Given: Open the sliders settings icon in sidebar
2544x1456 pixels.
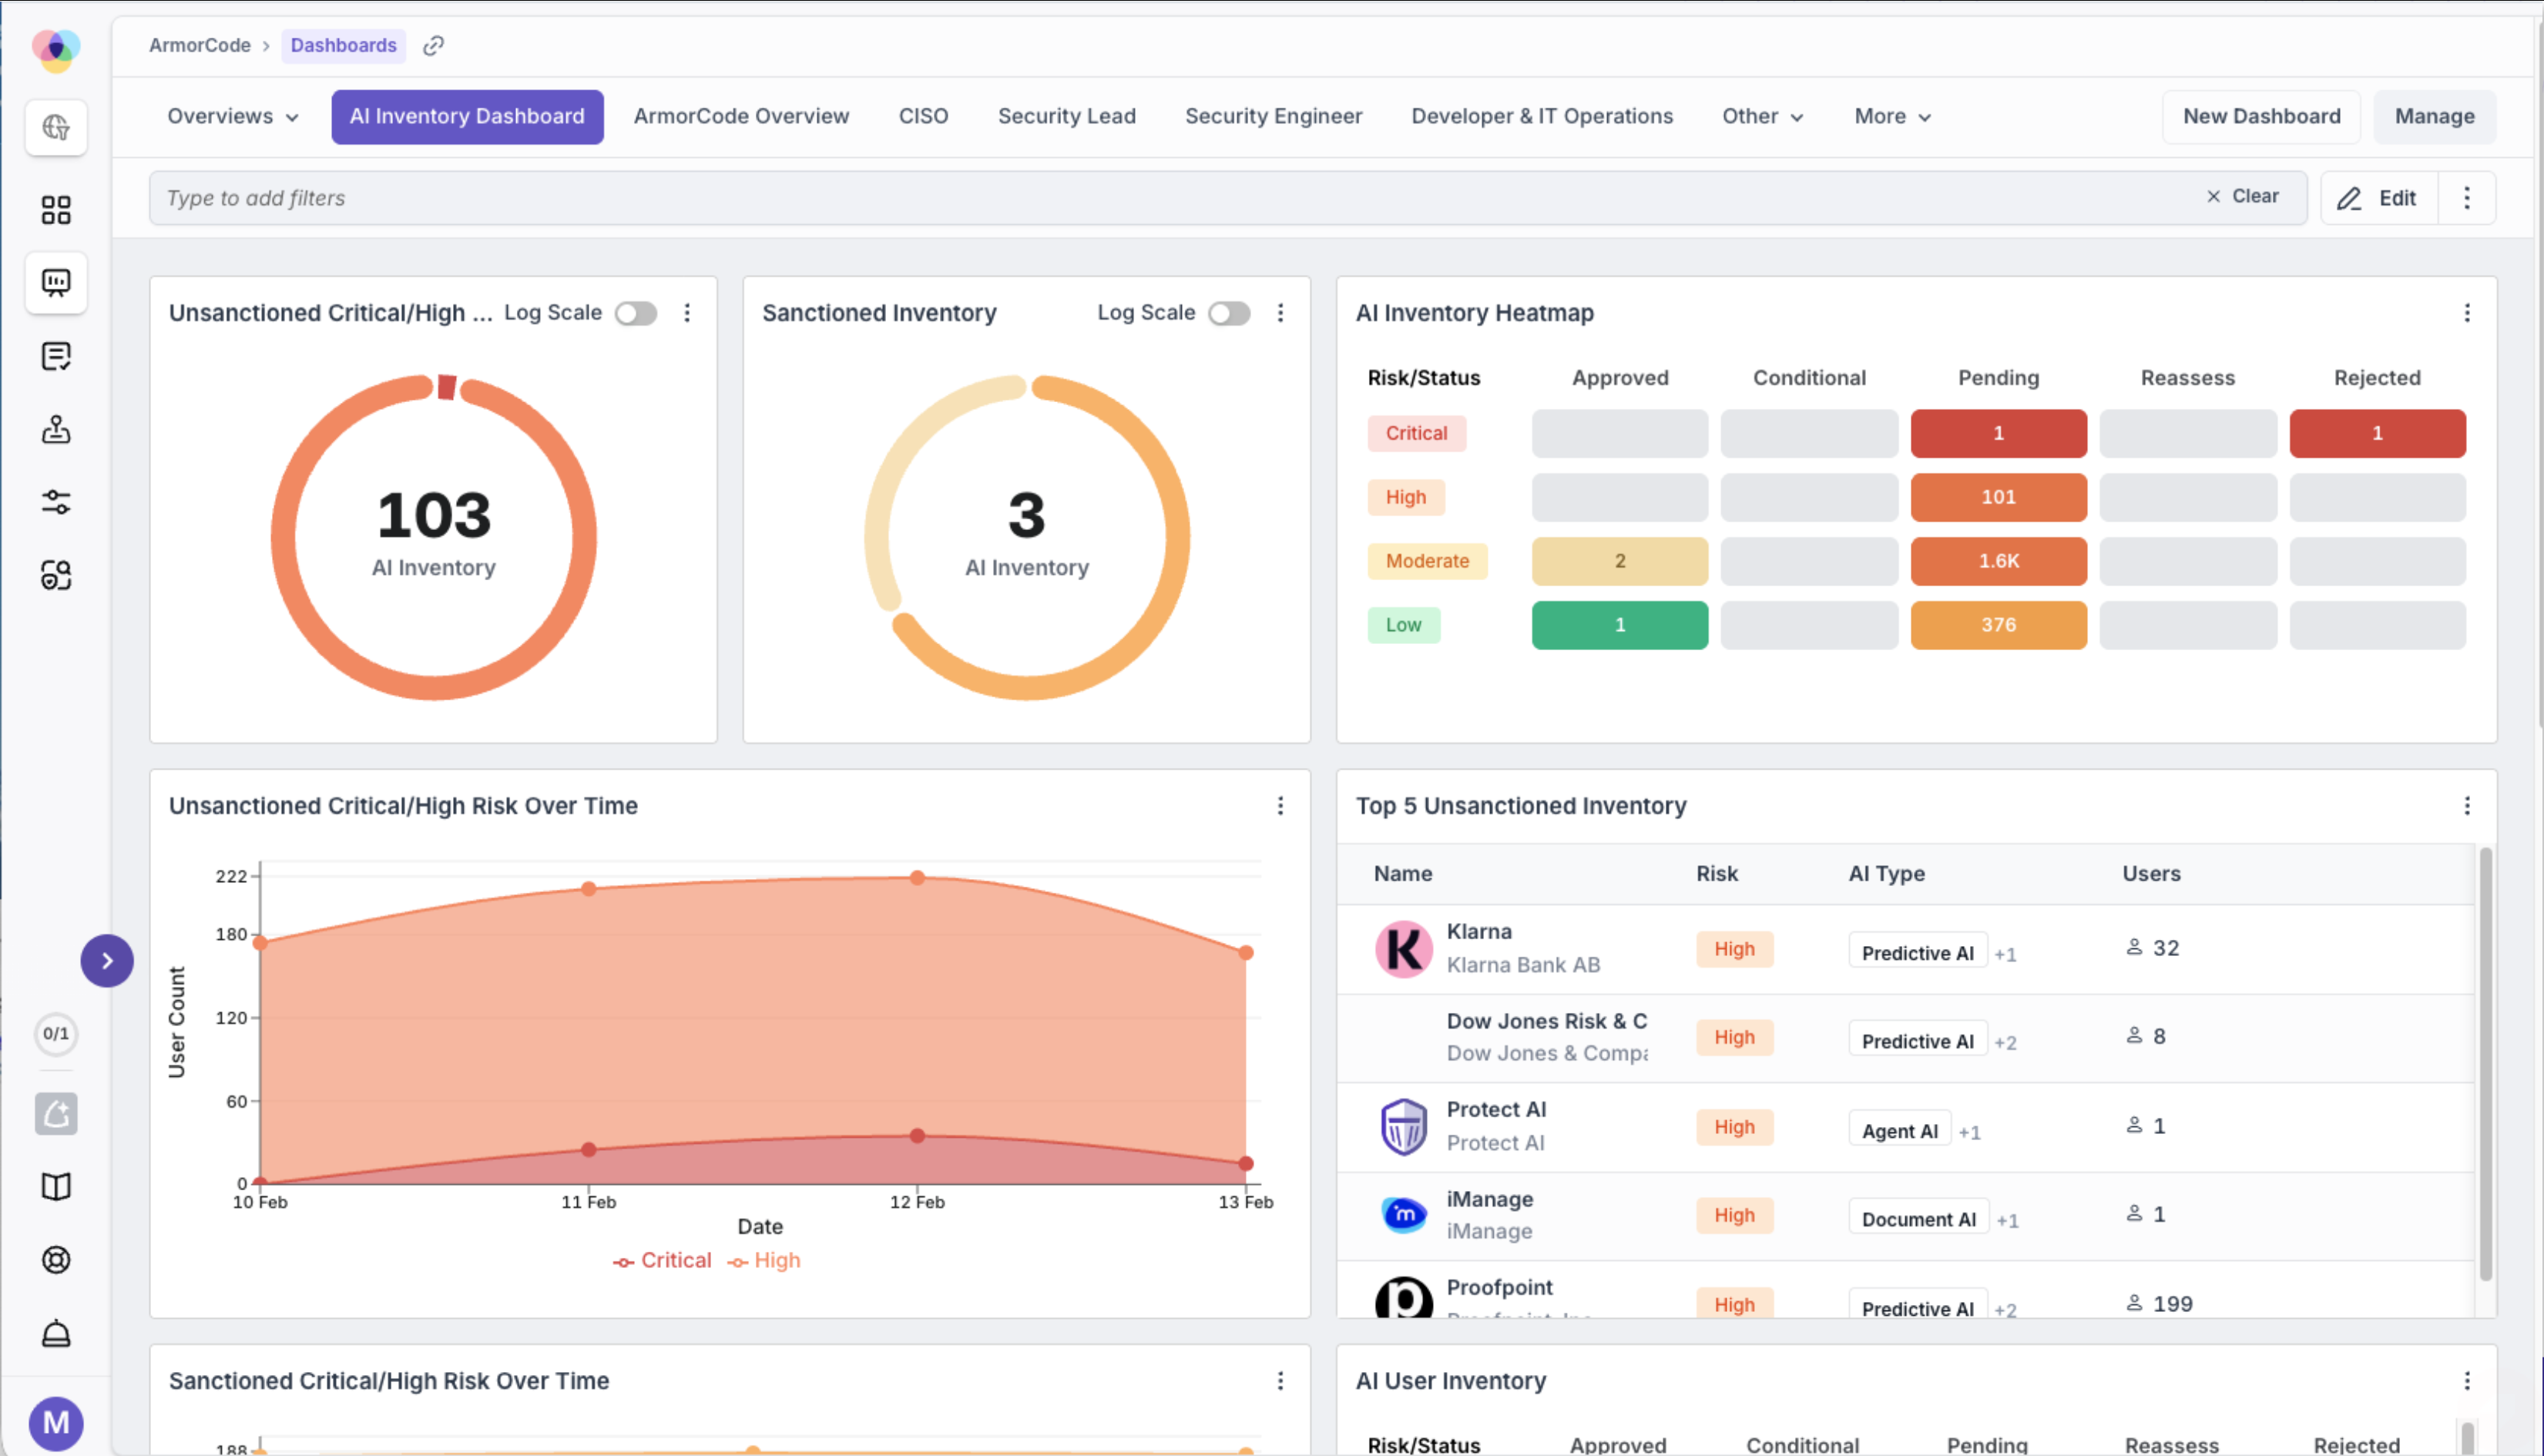Looking at the screenshot, I should (x=56, y=502).
